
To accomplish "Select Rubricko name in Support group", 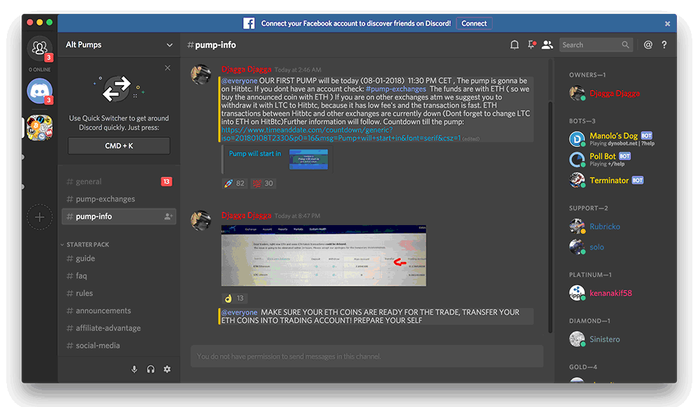I will pos(604,227).
